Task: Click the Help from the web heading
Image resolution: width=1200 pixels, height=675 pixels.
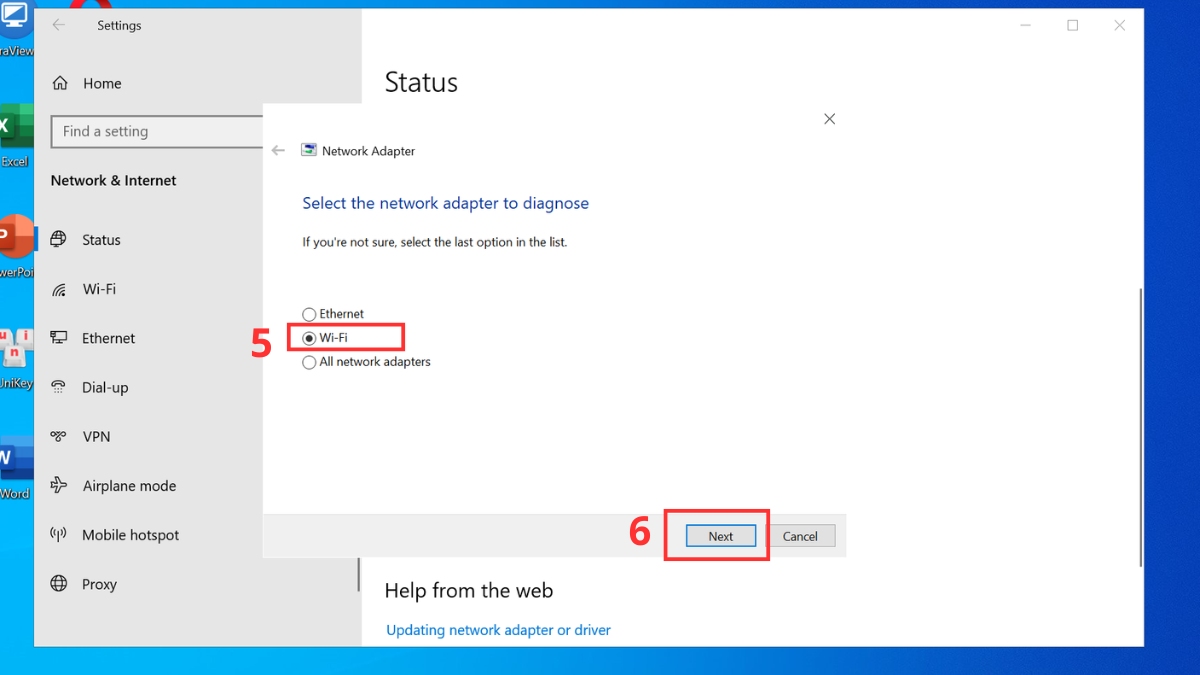Action: (x=468, y=591)
